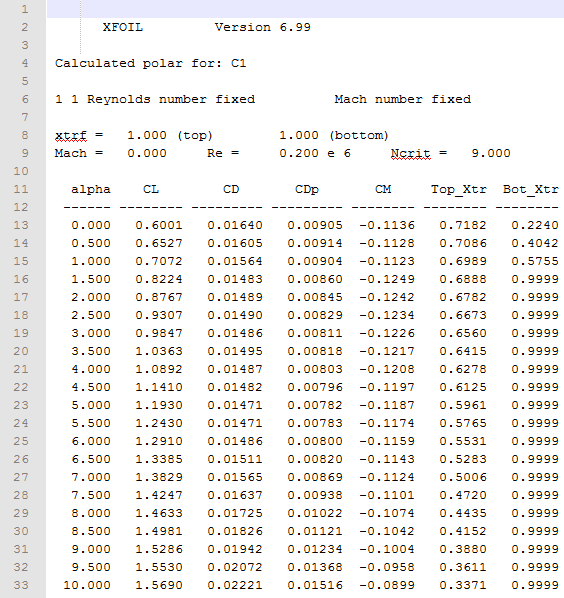This screenshot has height=598, width=564.
Task: Click CDp value 0.00800
Action: tap(315, 441)
